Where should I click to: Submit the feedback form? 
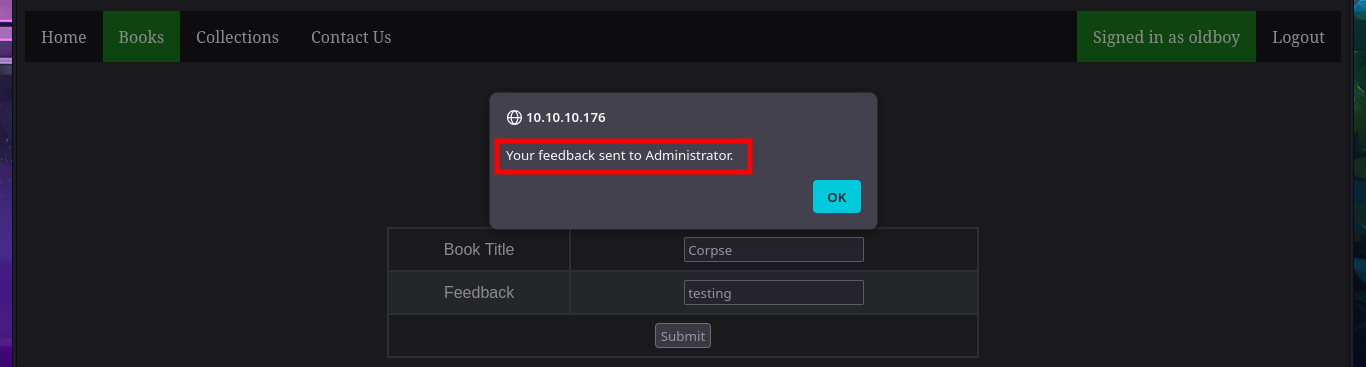[683, 336]
